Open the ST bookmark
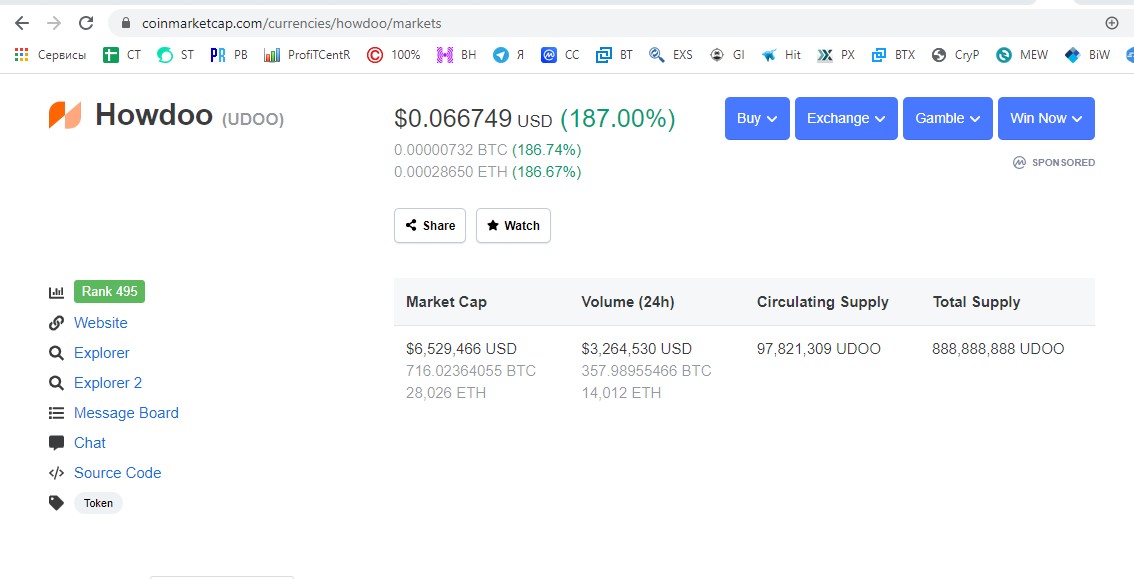 [176, 54]
